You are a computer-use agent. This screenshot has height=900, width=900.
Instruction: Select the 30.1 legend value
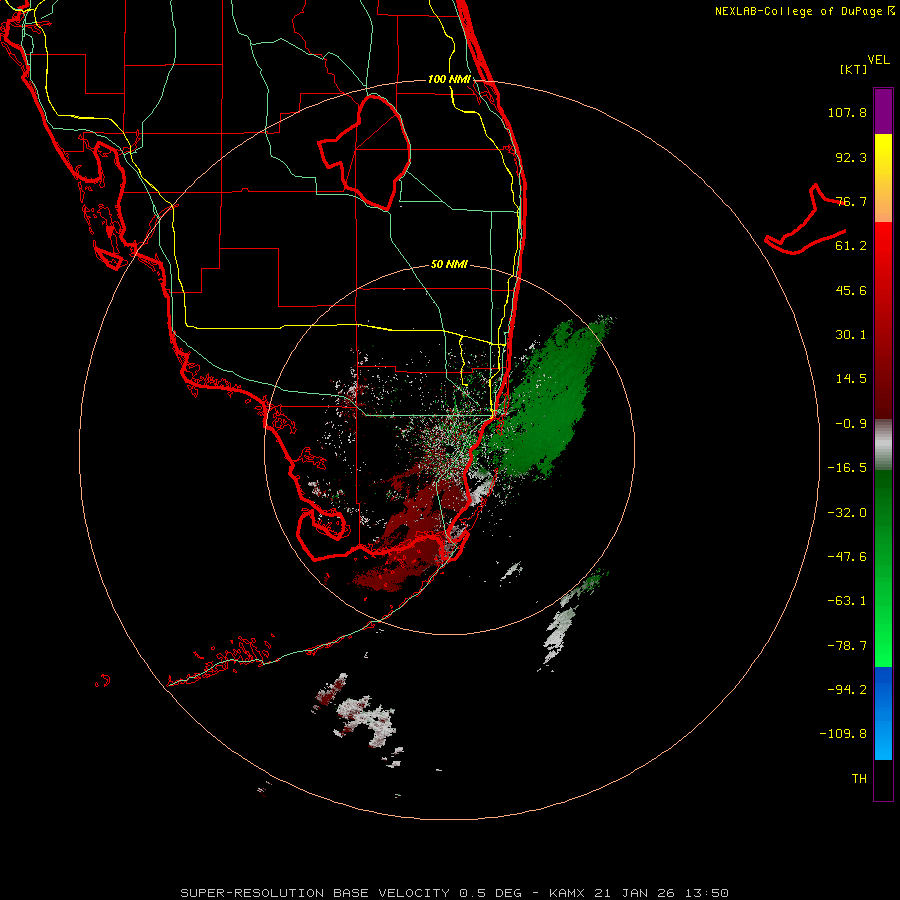tap(851, 335)
